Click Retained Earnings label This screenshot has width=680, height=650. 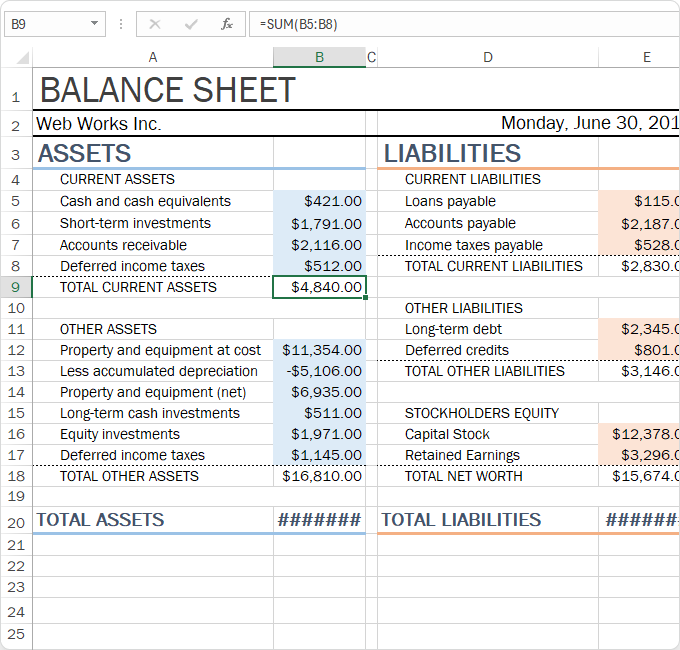click(462, 455)
